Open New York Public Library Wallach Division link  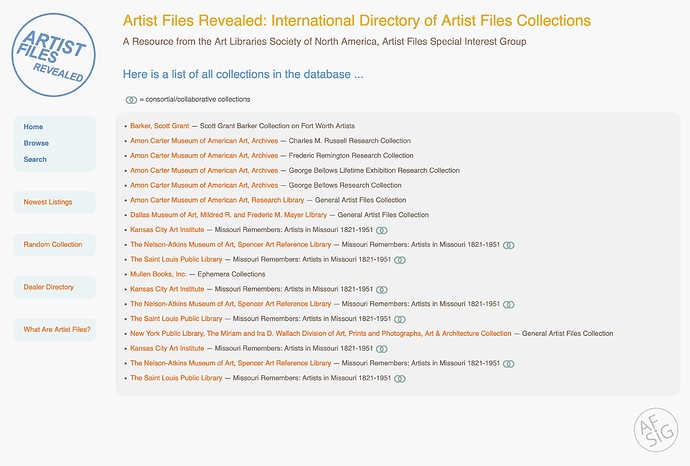pyautogui.click(x=321, y=334)
